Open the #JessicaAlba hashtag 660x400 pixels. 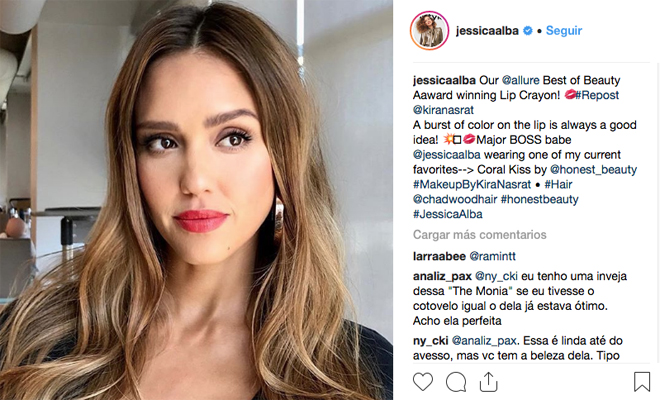point(447,214)
